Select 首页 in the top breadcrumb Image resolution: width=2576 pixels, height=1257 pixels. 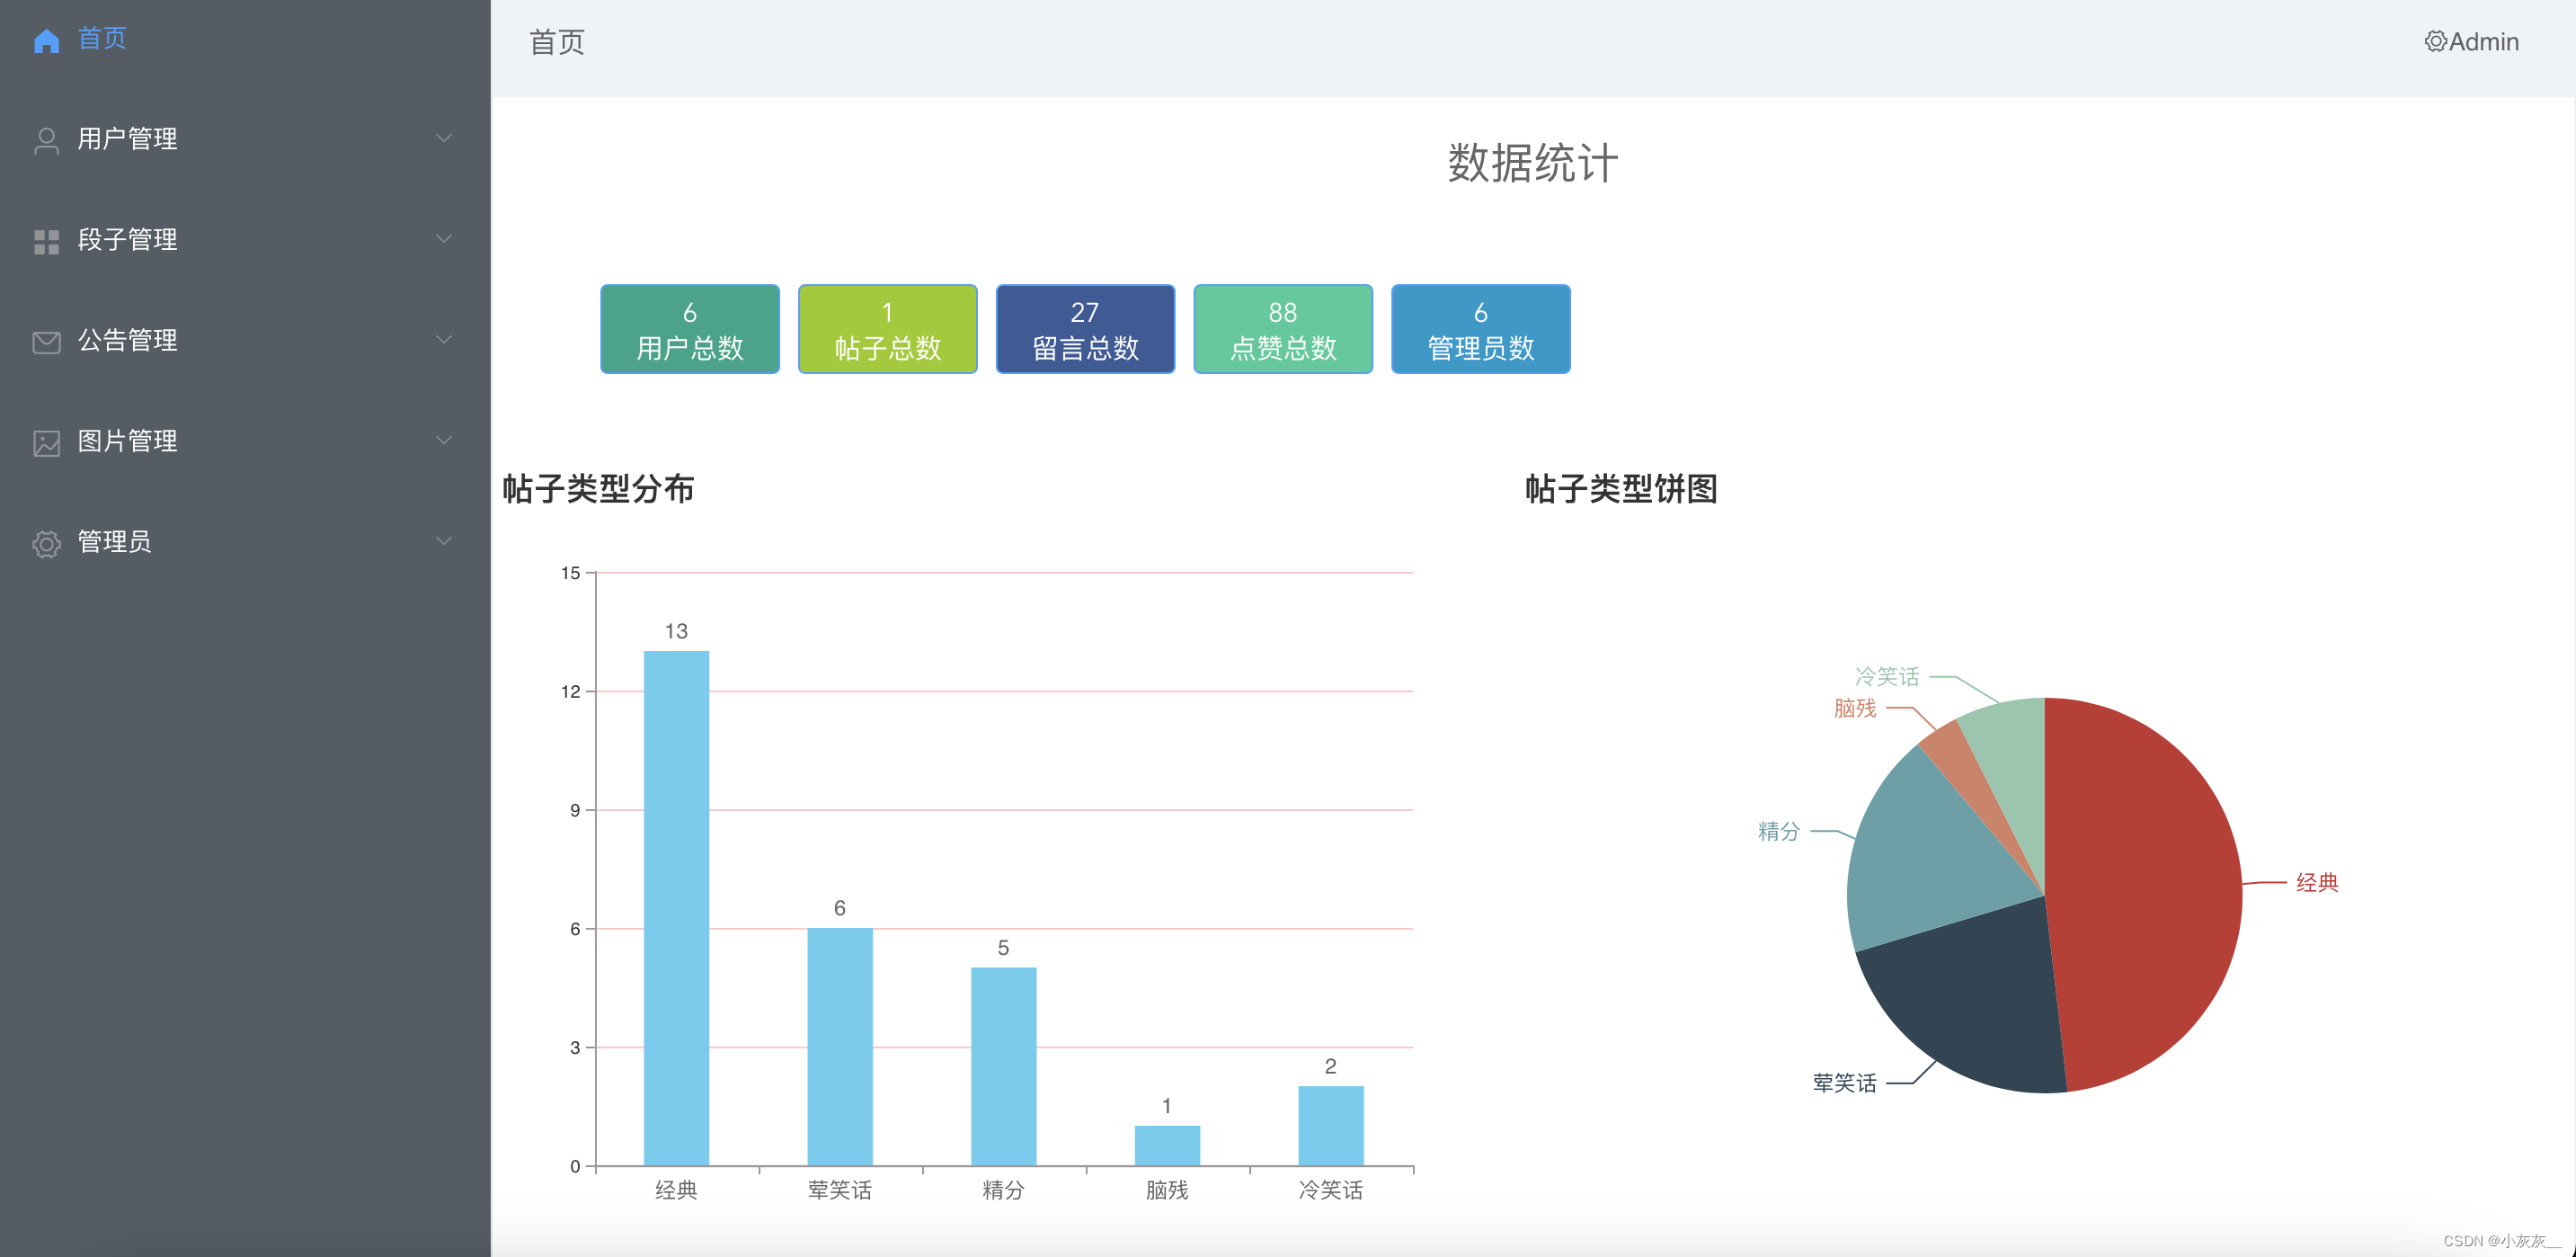(558, 42)
